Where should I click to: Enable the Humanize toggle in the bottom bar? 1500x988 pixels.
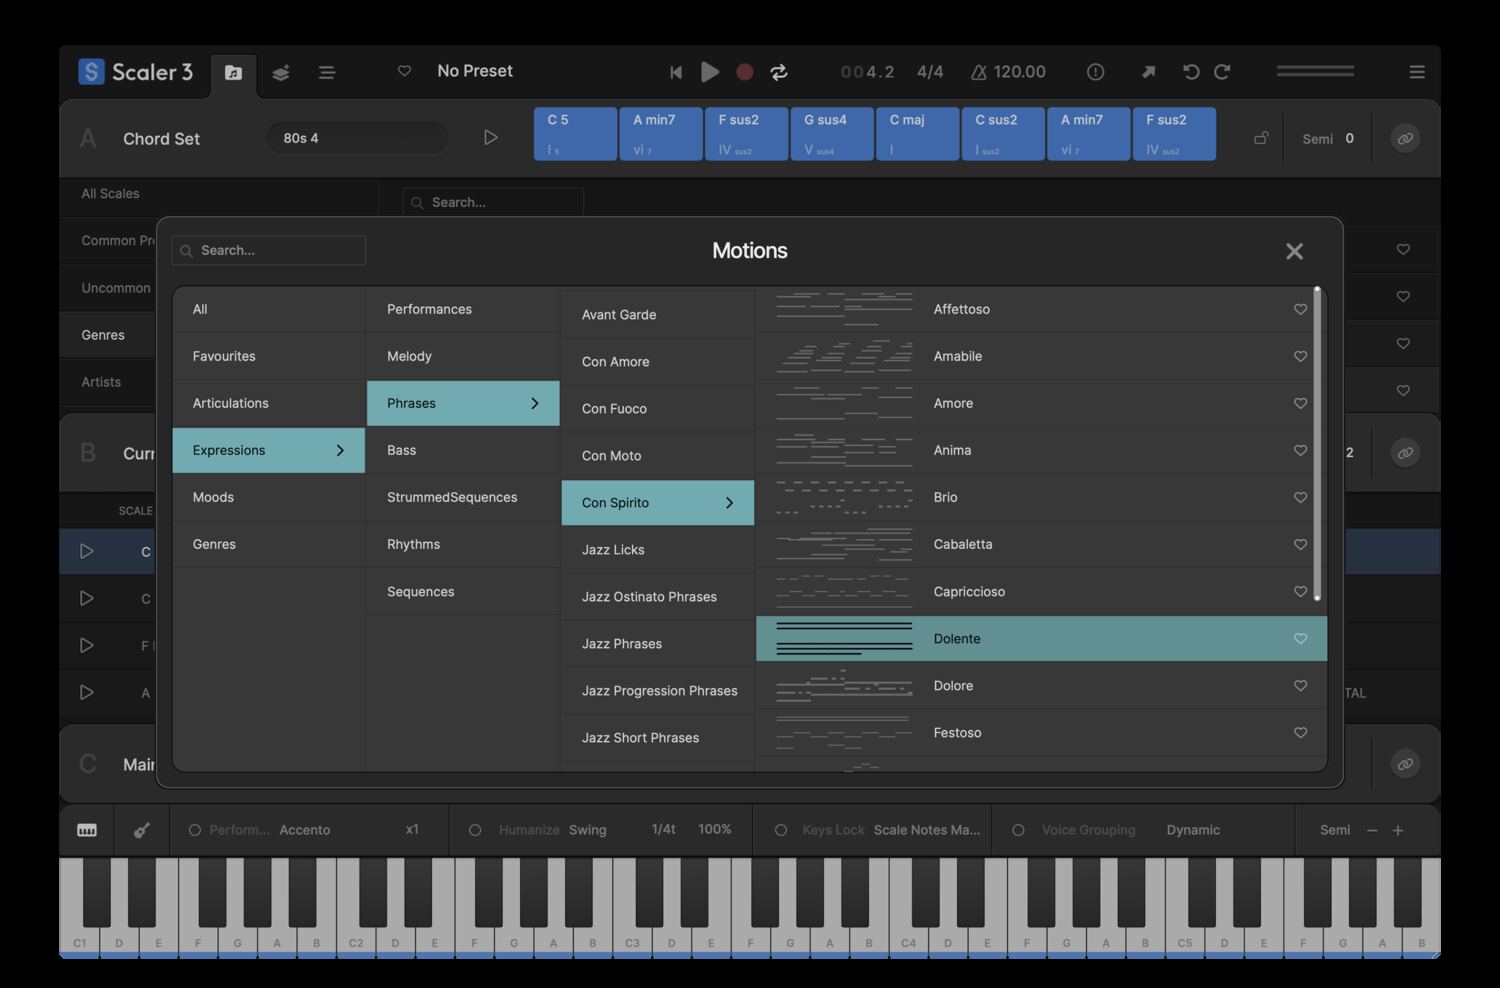pos(474,829)
